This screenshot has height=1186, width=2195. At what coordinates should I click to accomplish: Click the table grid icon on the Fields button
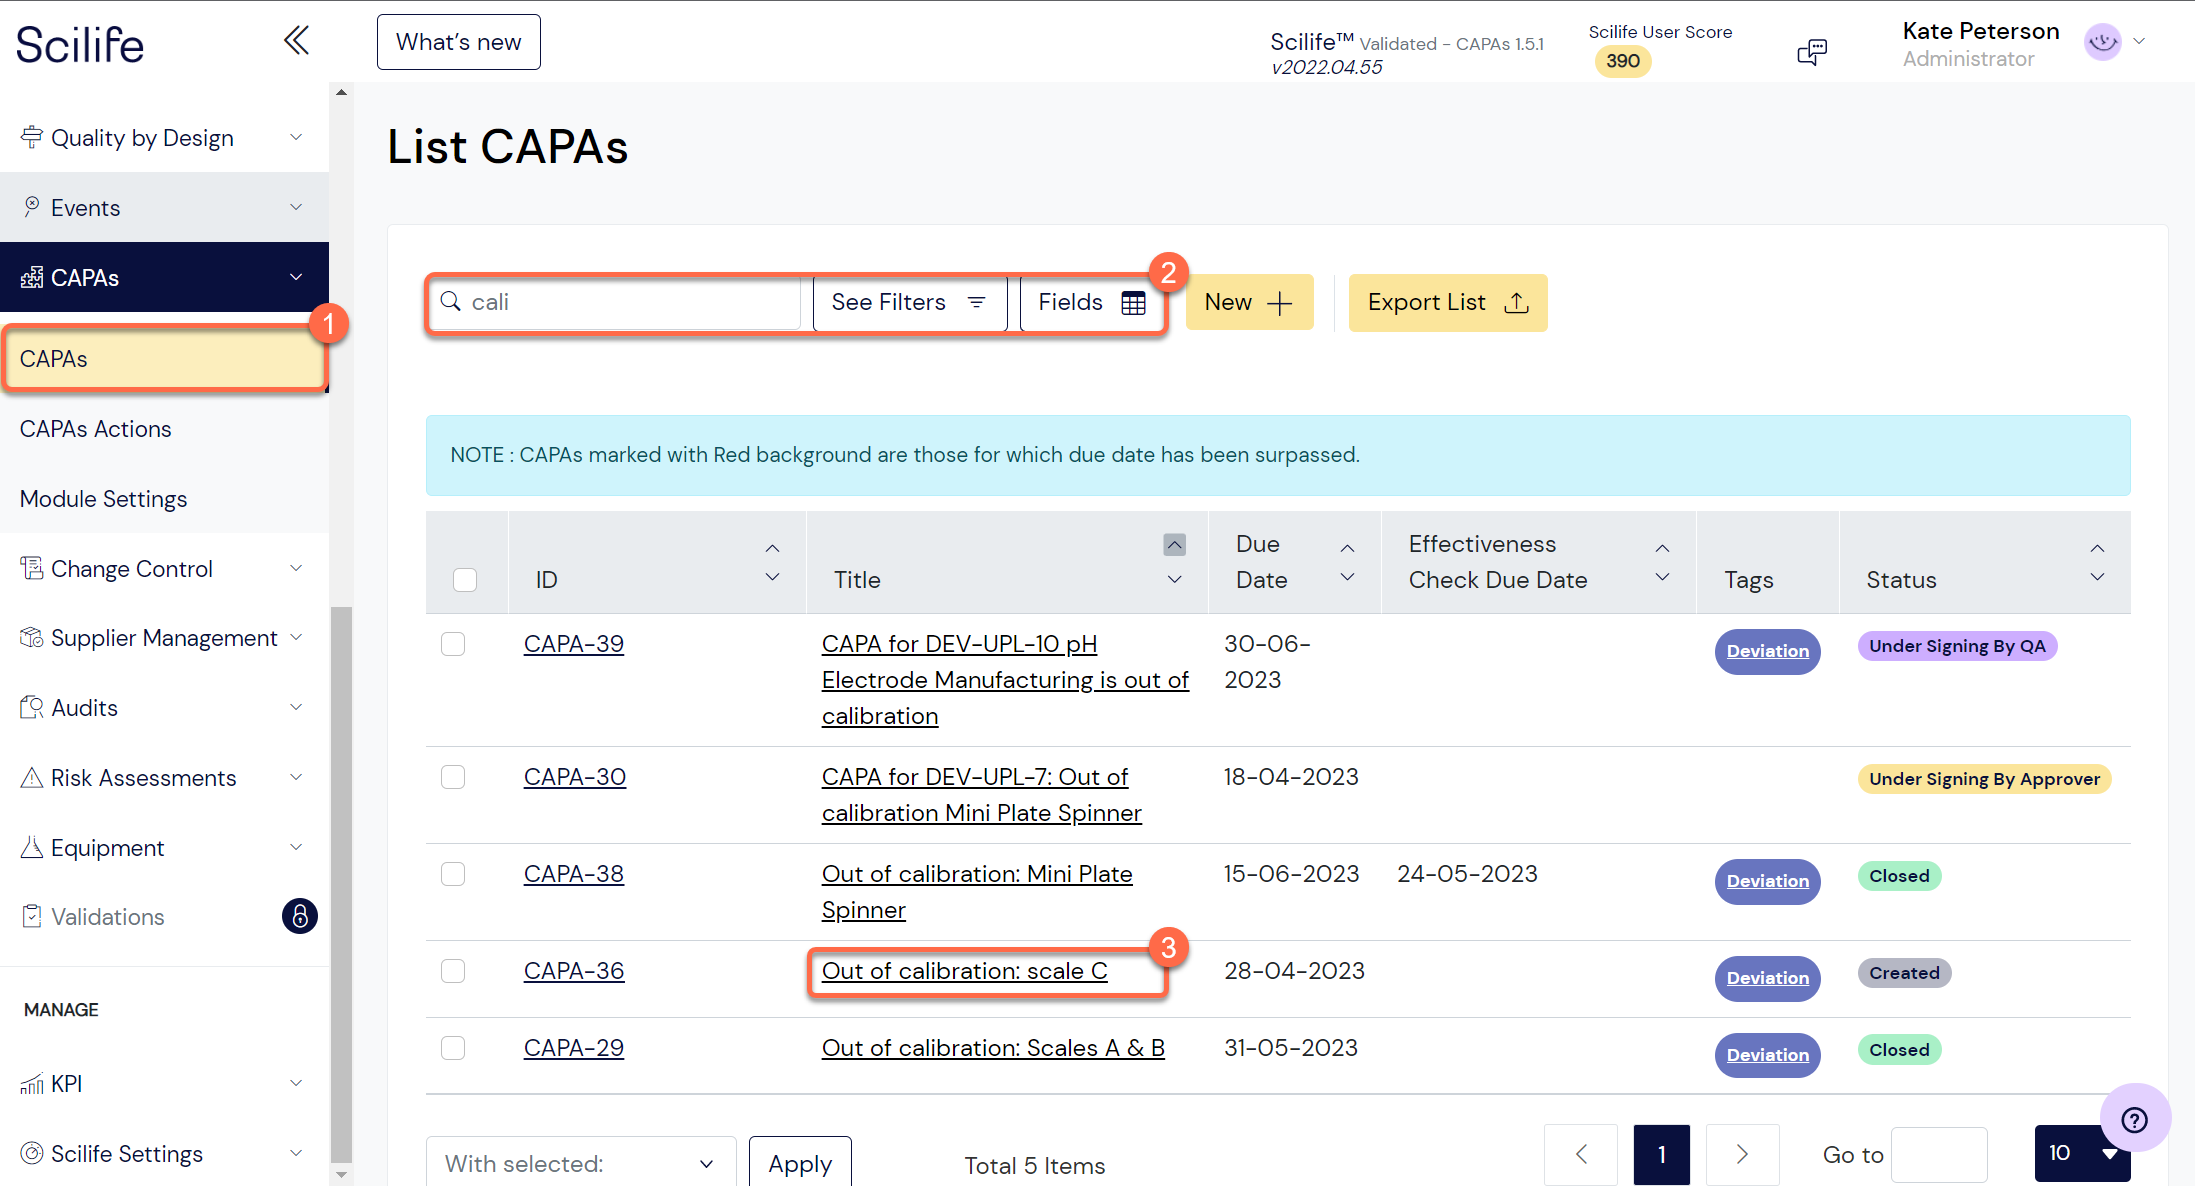coord(1133,303)
